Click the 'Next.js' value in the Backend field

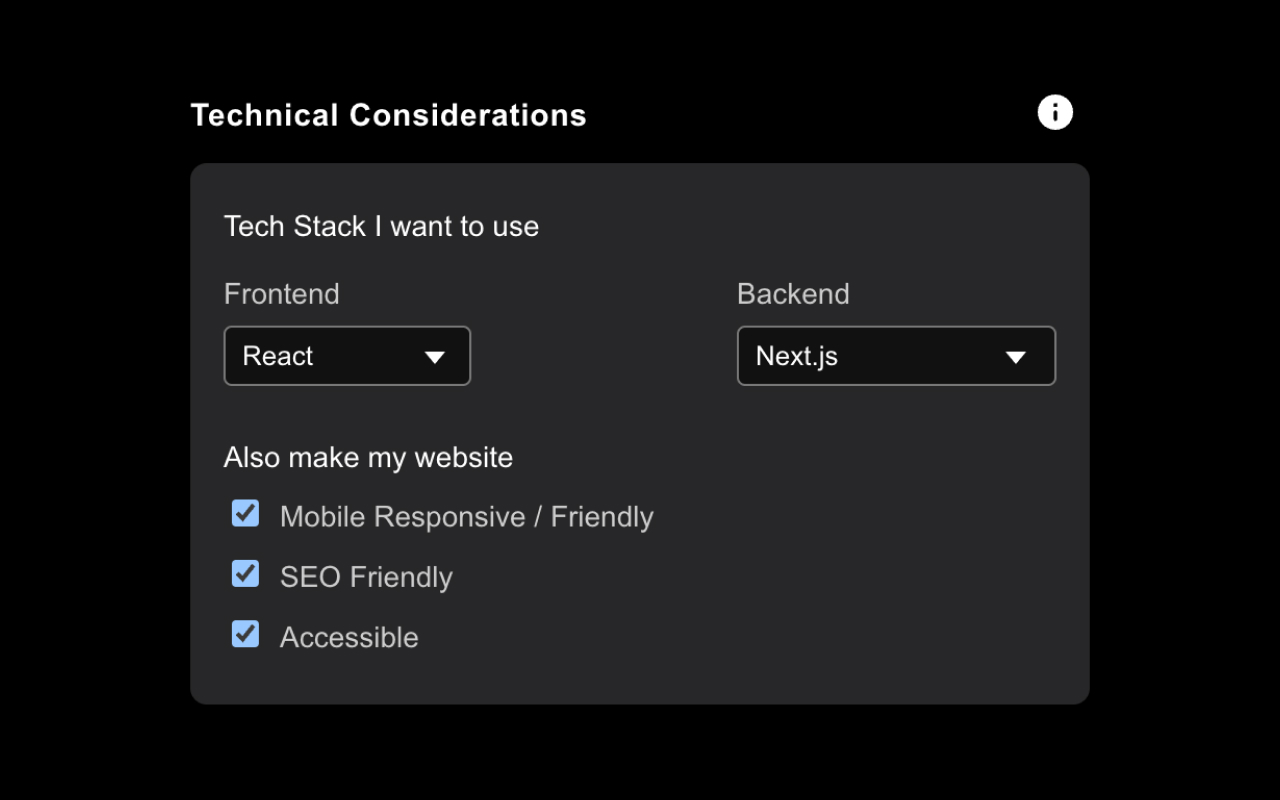click(796, 356)
